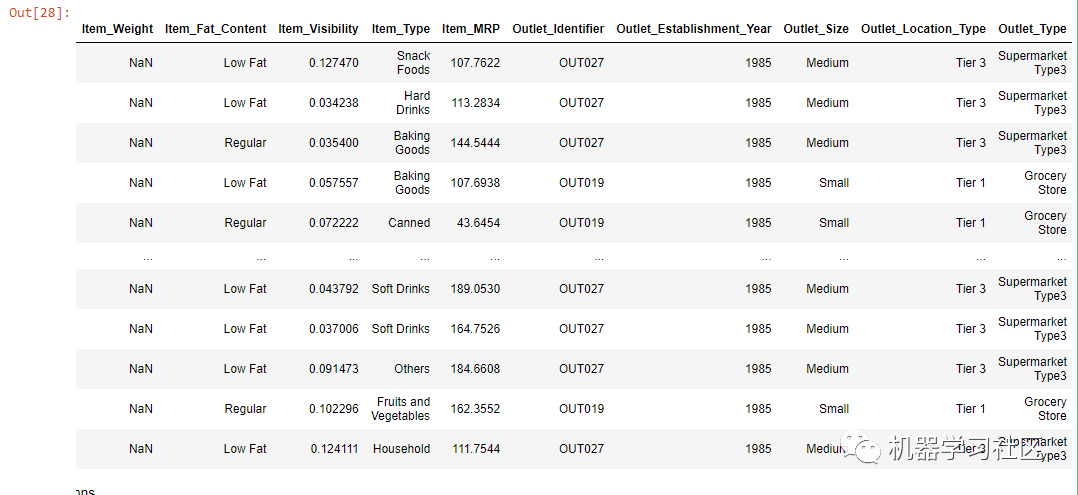Click the Item_Visibility column header
Screen dimensions: 1078x495
[318, 29]
